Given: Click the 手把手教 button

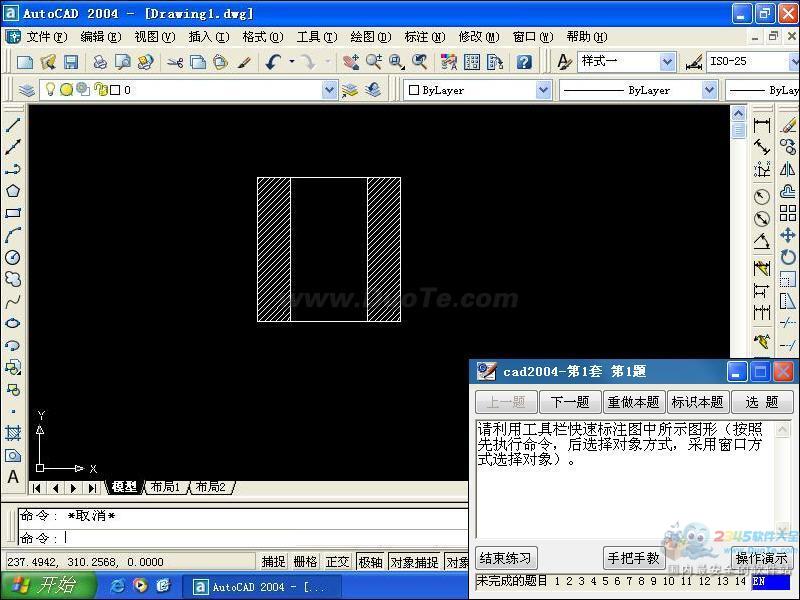Looking at the screenshot, I should point(634,558).
